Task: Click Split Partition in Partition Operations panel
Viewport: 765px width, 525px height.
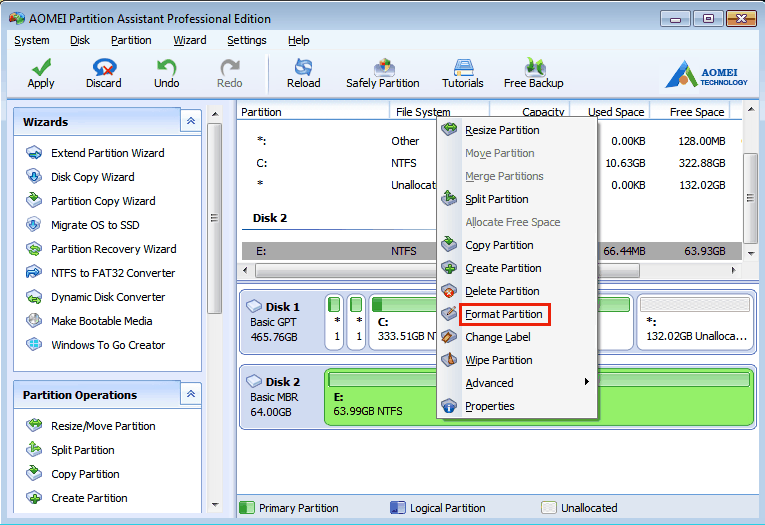Action: [82, 450]
